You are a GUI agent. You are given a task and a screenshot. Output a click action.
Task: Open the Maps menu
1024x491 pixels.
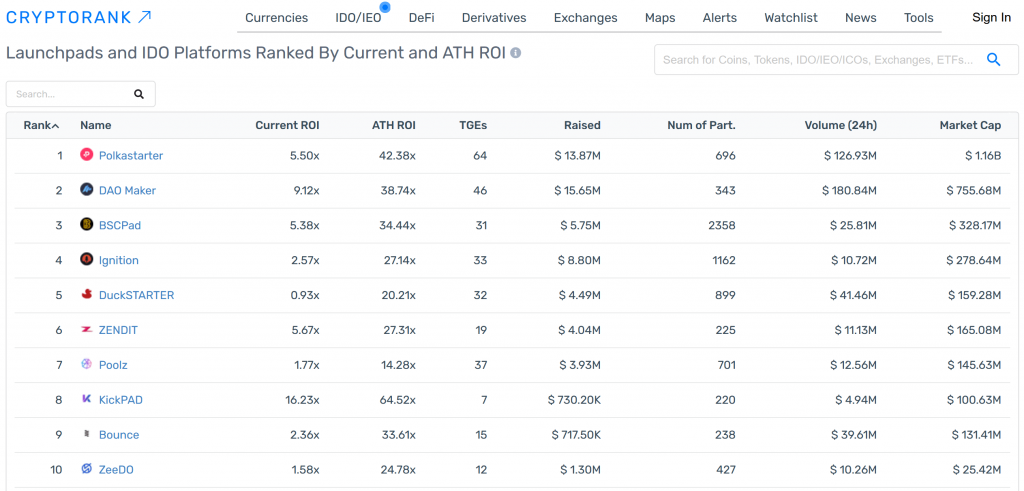pyautogui.click(x=660, y=18)
